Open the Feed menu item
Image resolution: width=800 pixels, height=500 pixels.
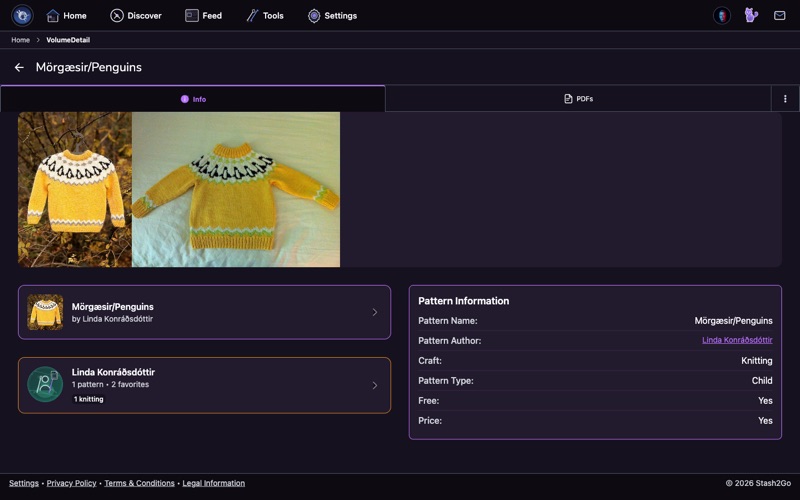coord(203,16)
